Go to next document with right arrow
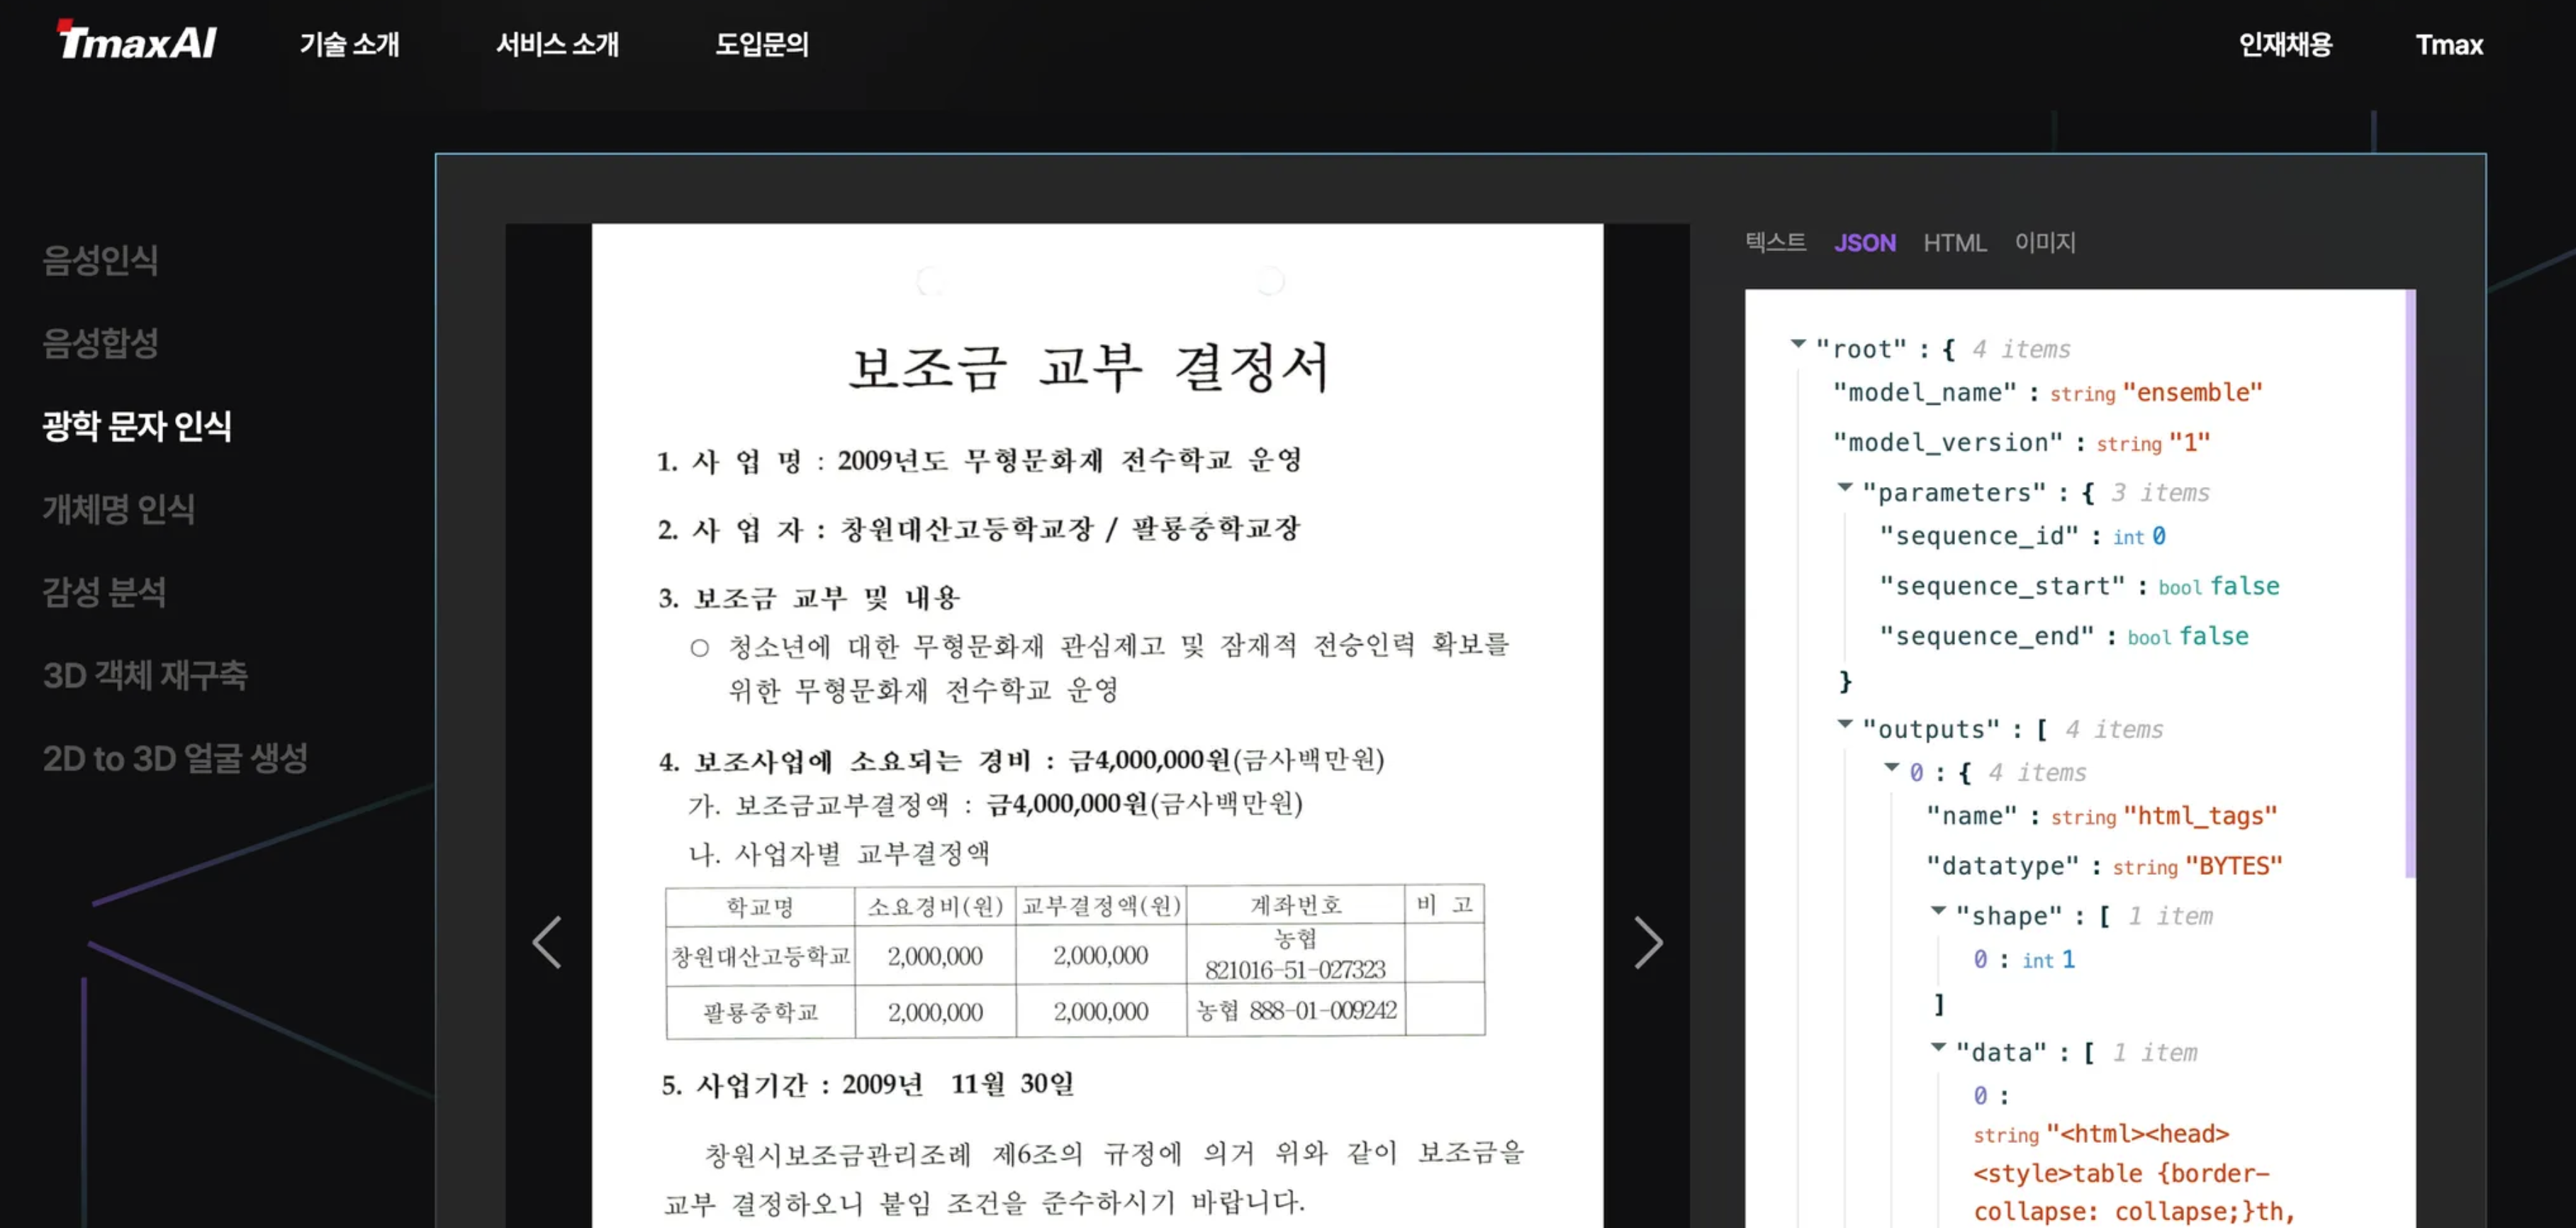This screenshot has width=2576, height=1228. point(1648,942)
